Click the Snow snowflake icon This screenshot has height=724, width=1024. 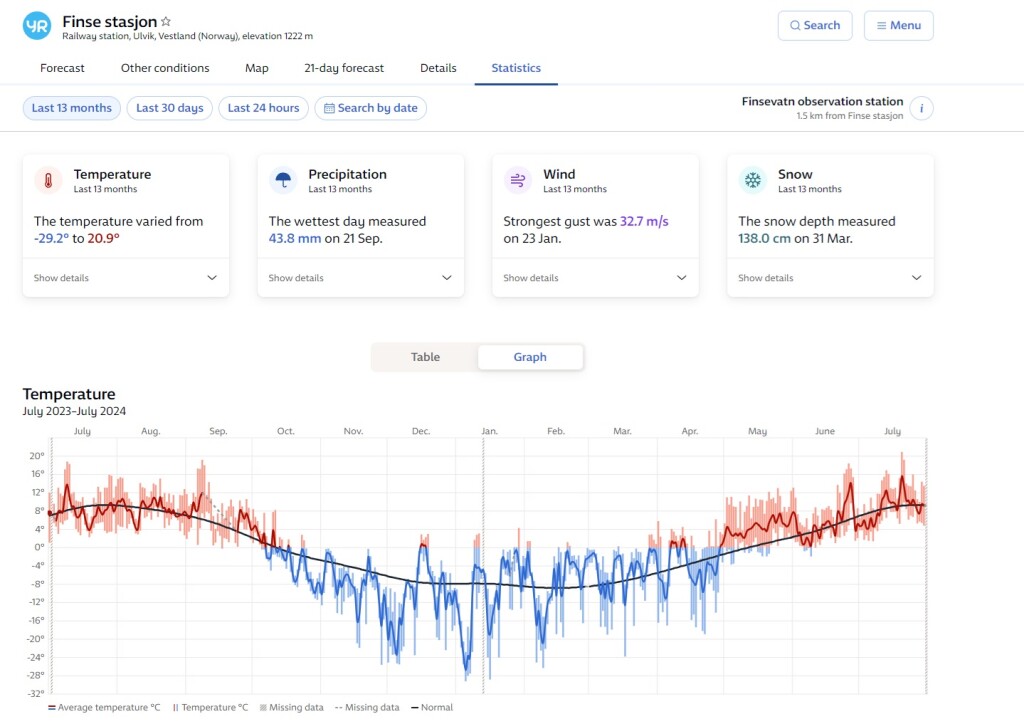click(x=752, y=180)
